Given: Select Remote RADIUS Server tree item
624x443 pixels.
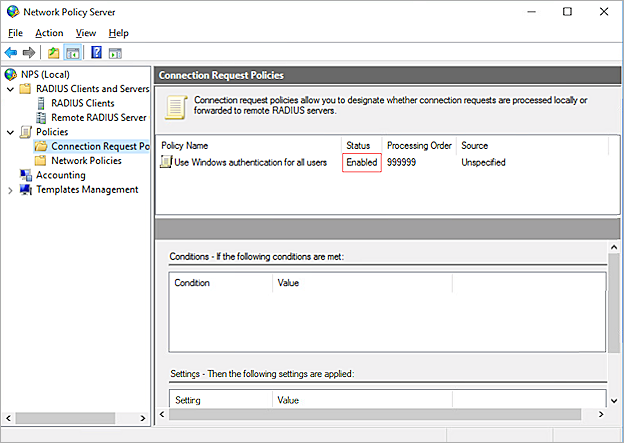Looking at the screenshot, I should point(99,117).
